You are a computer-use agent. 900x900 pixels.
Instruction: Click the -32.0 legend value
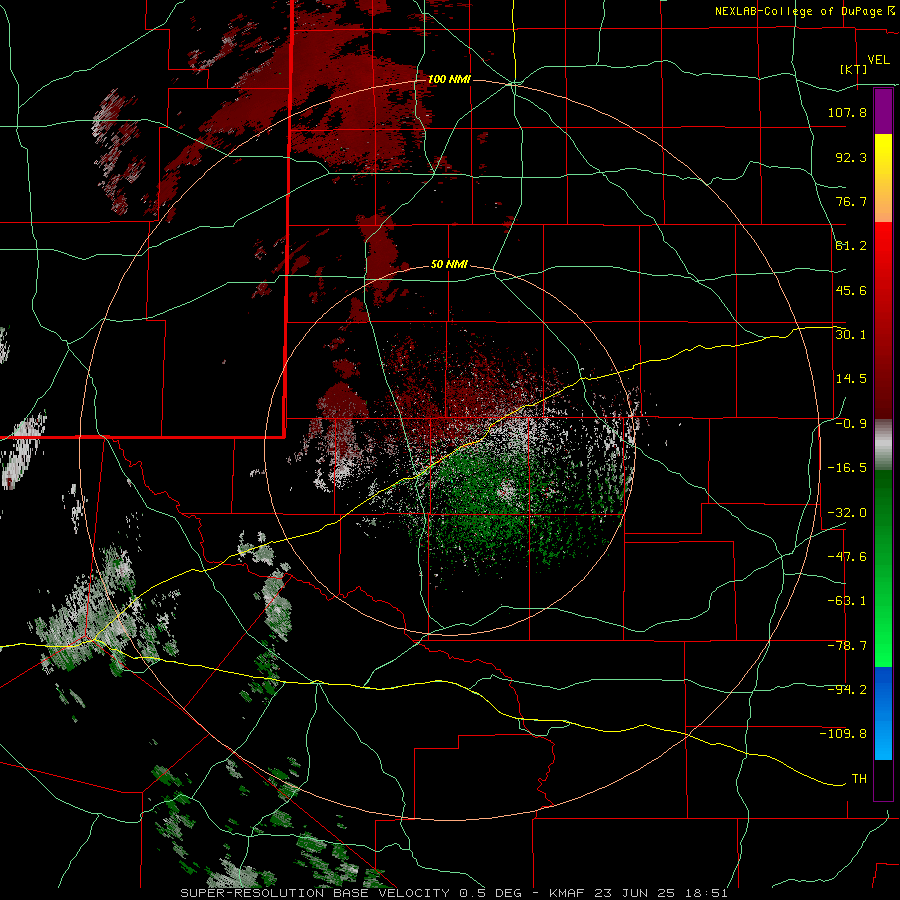847,513
